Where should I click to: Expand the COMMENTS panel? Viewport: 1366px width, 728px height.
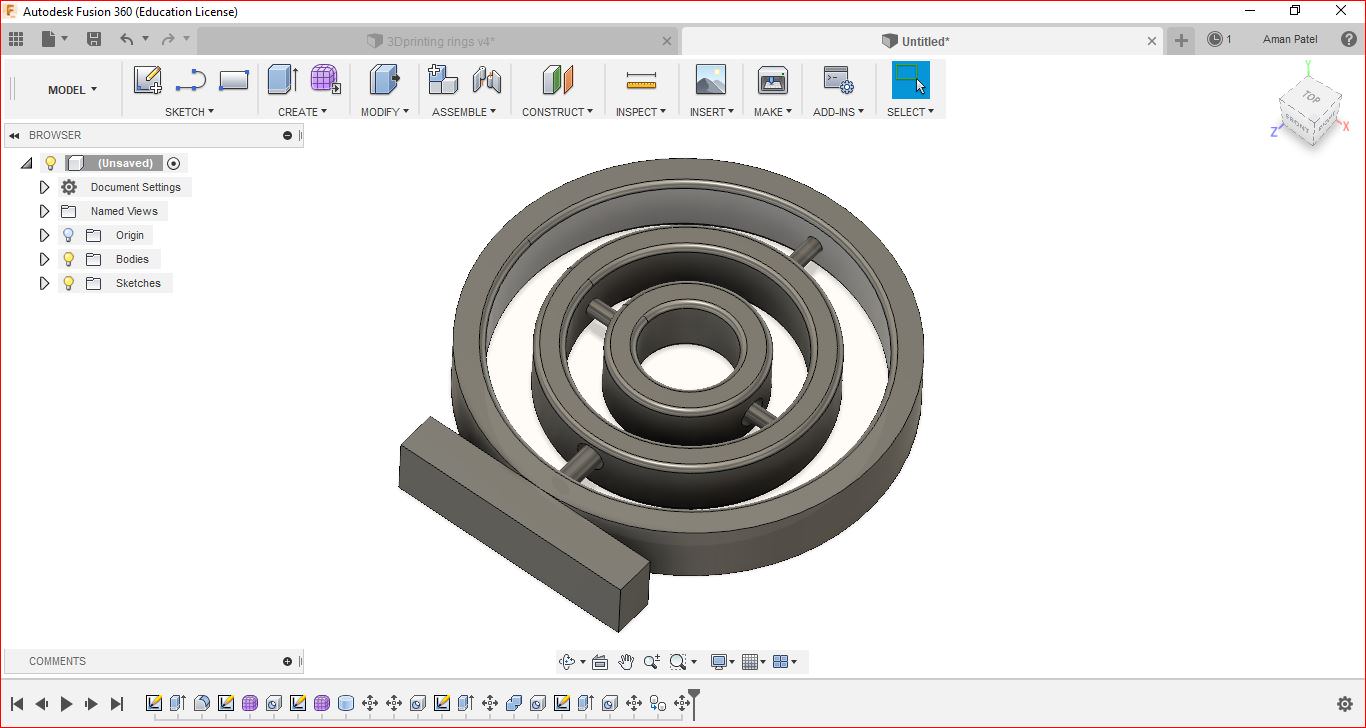point(288,661)
